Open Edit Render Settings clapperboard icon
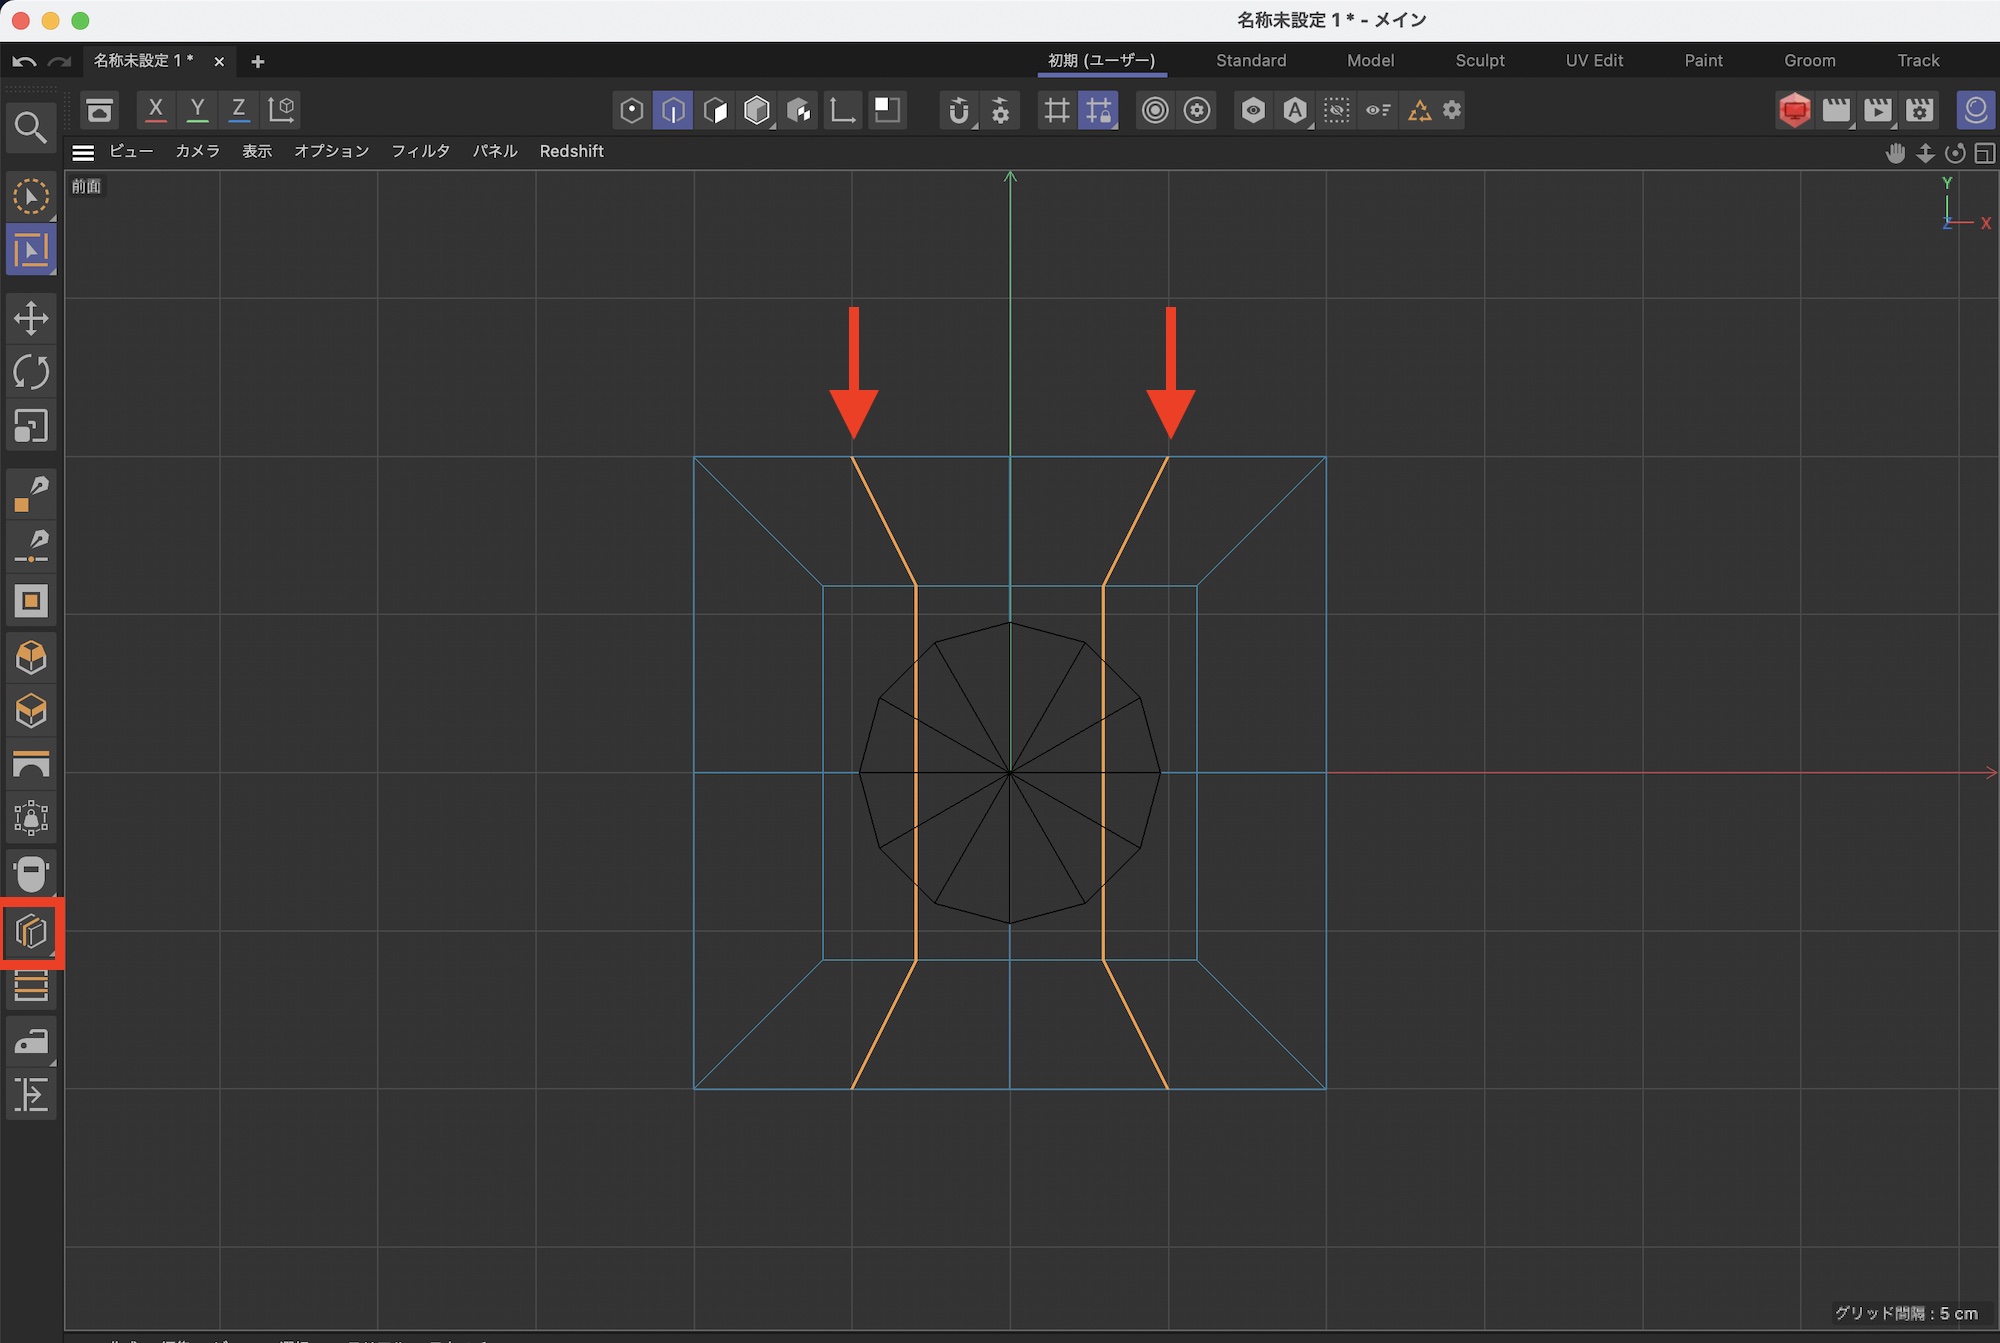 click(x=1920, y=110)
